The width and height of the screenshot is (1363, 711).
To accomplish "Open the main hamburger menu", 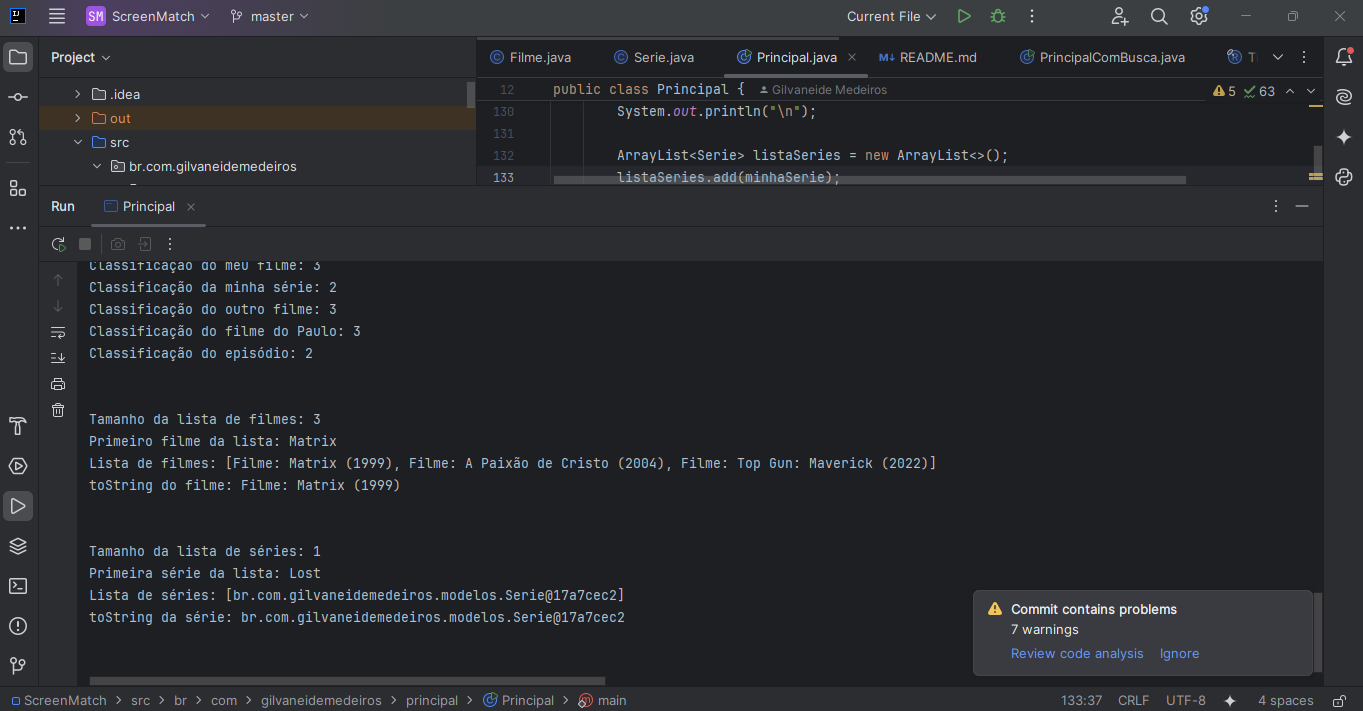I will pos(57,16).
